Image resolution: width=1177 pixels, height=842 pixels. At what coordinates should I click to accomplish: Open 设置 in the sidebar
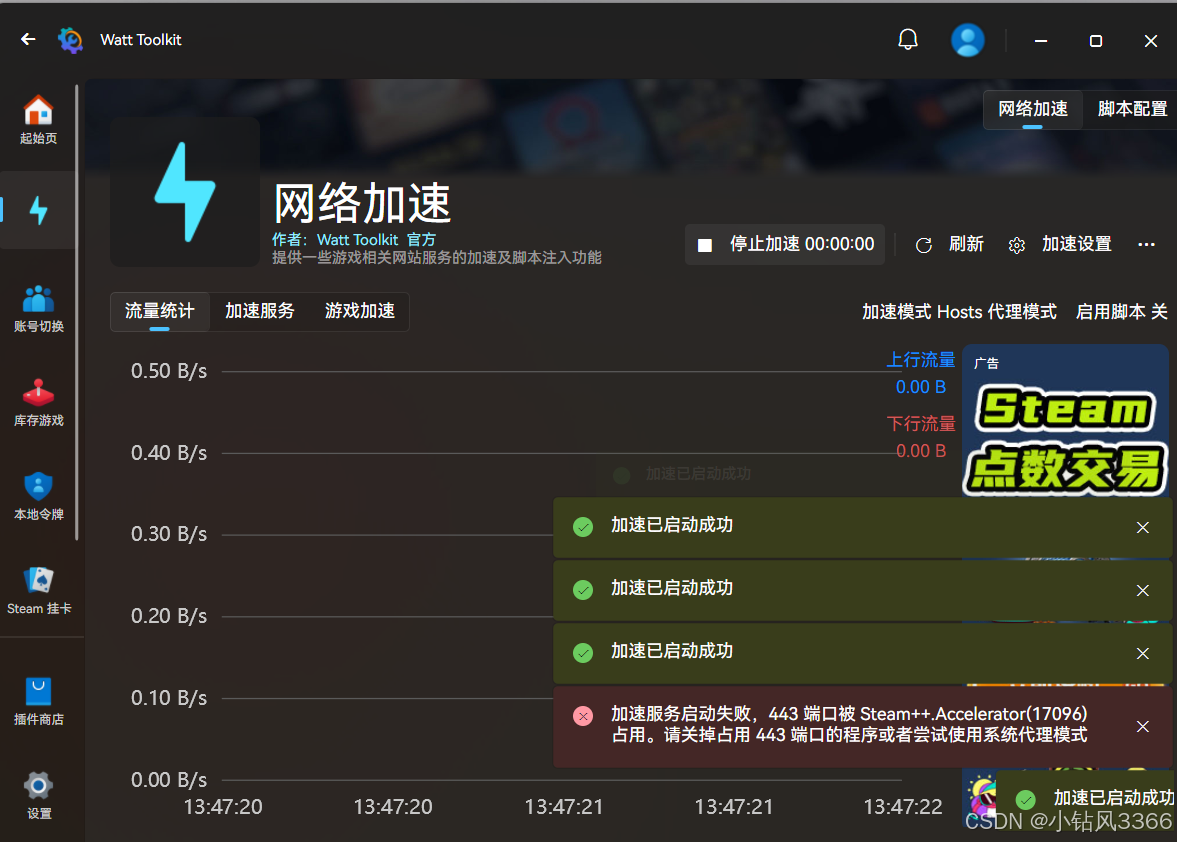38,796
